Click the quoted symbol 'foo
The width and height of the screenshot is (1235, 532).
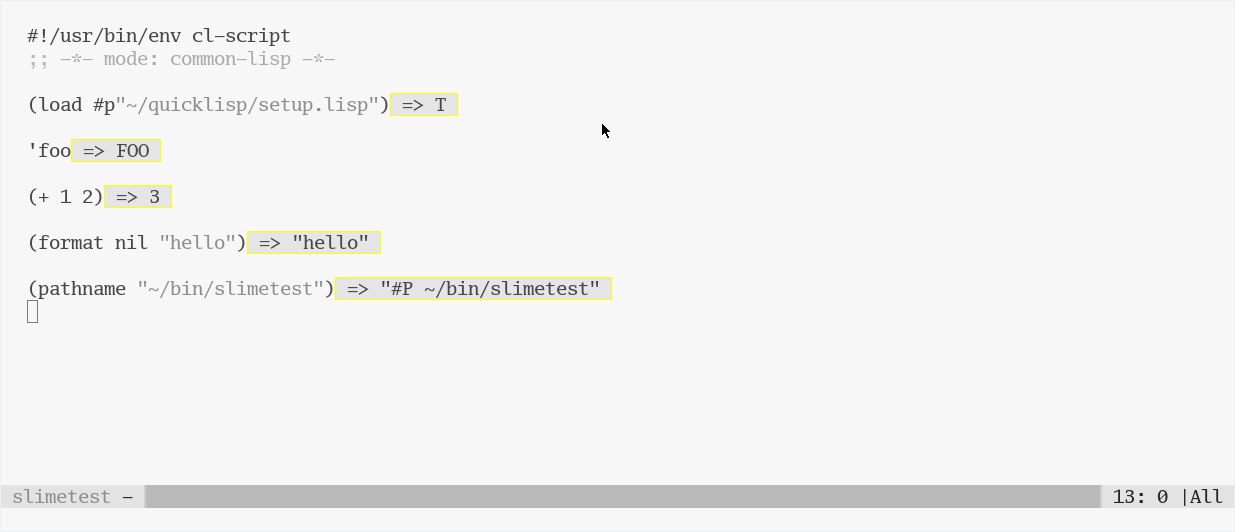[49, 151]
